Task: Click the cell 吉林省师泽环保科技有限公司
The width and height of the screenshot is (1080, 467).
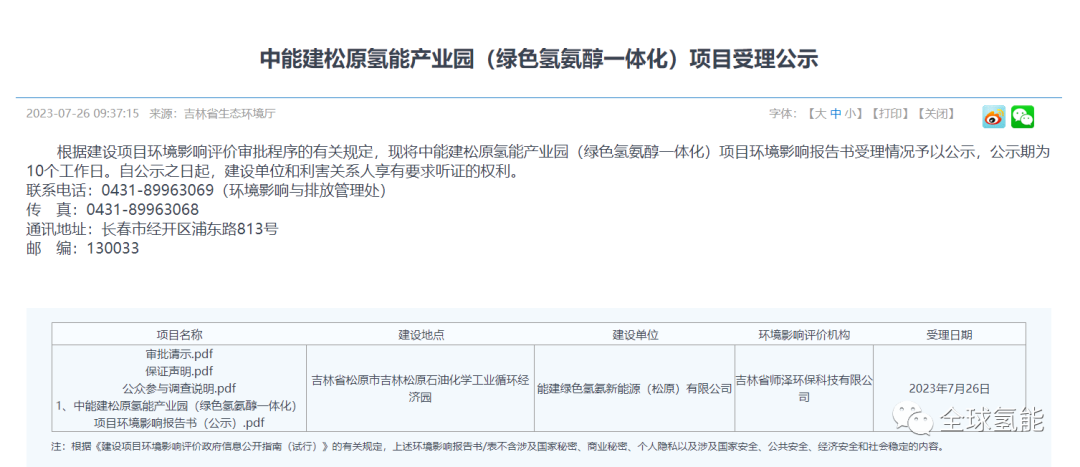Action: click(804, 388)
